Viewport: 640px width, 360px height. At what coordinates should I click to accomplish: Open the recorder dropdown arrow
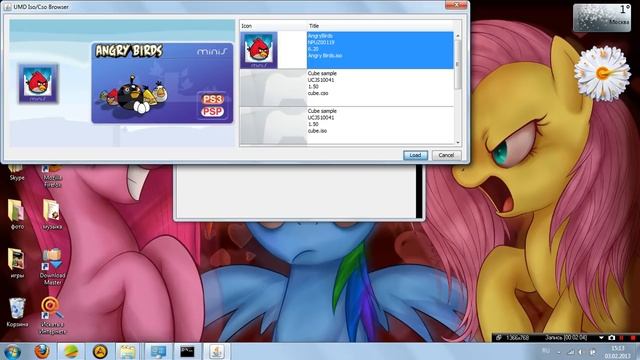pos(601,338)
